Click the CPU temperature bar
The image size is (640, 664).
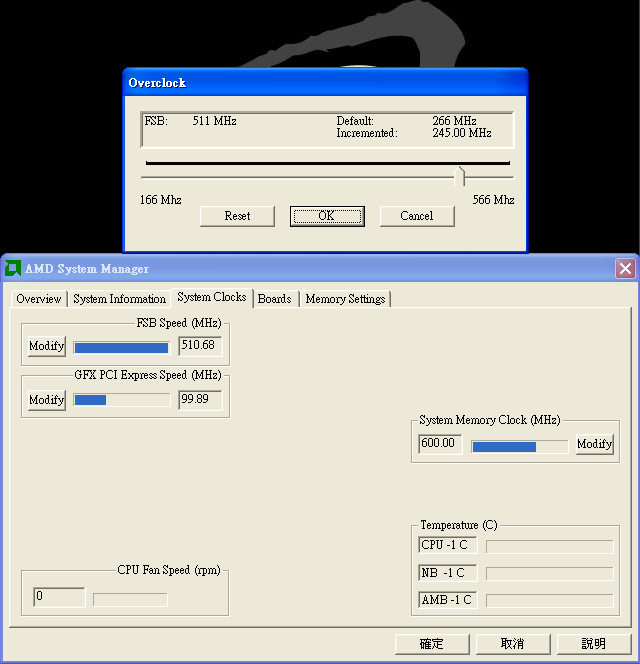coord(550,547)
